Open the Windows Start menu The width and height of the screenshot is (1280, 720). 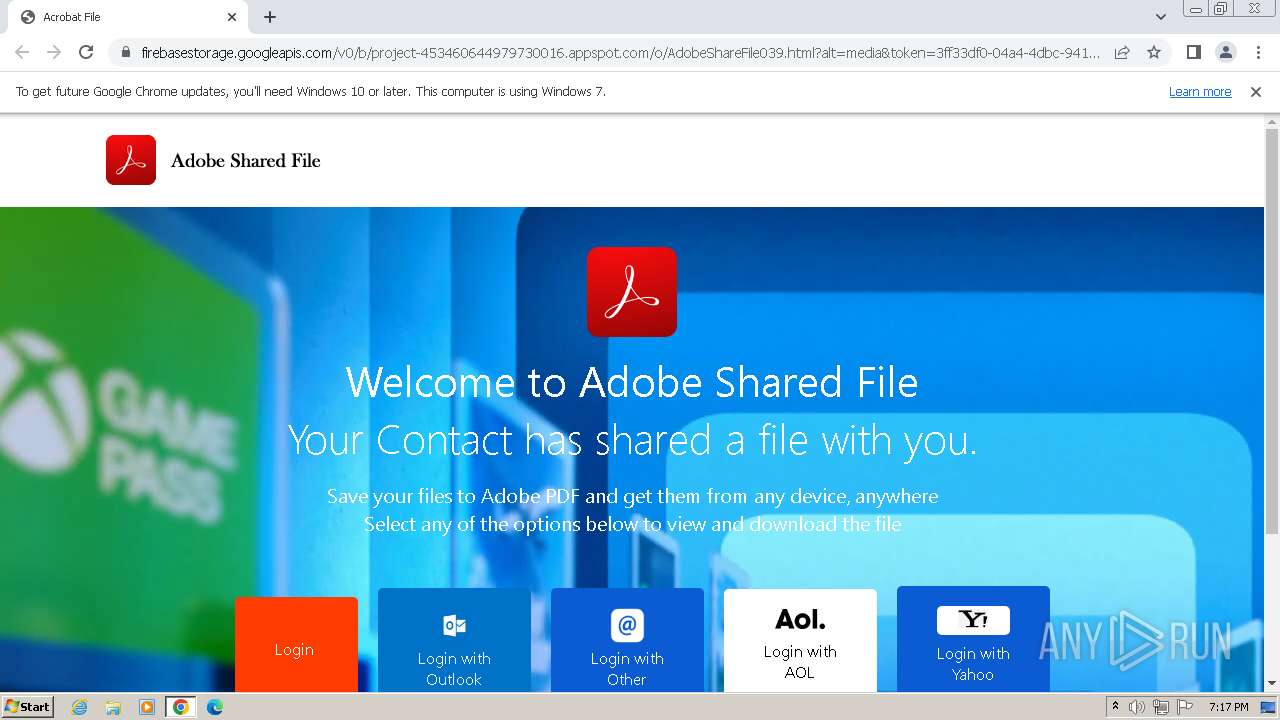coord(28,706)
